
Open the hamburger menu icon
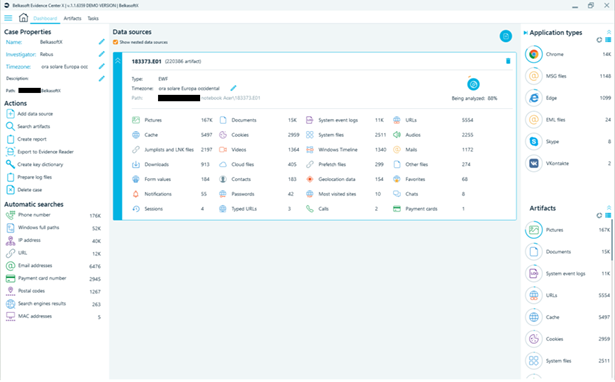pyautogui.click(x=8, y=18)
